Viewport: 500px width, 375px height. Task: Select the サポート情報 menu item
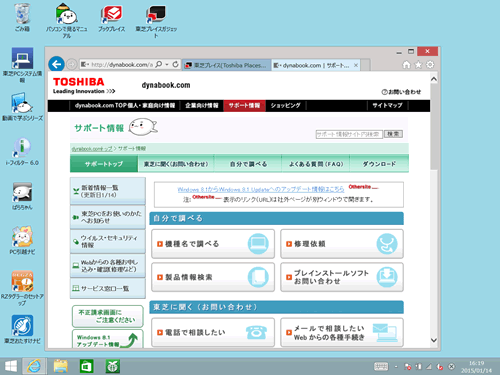244,106
